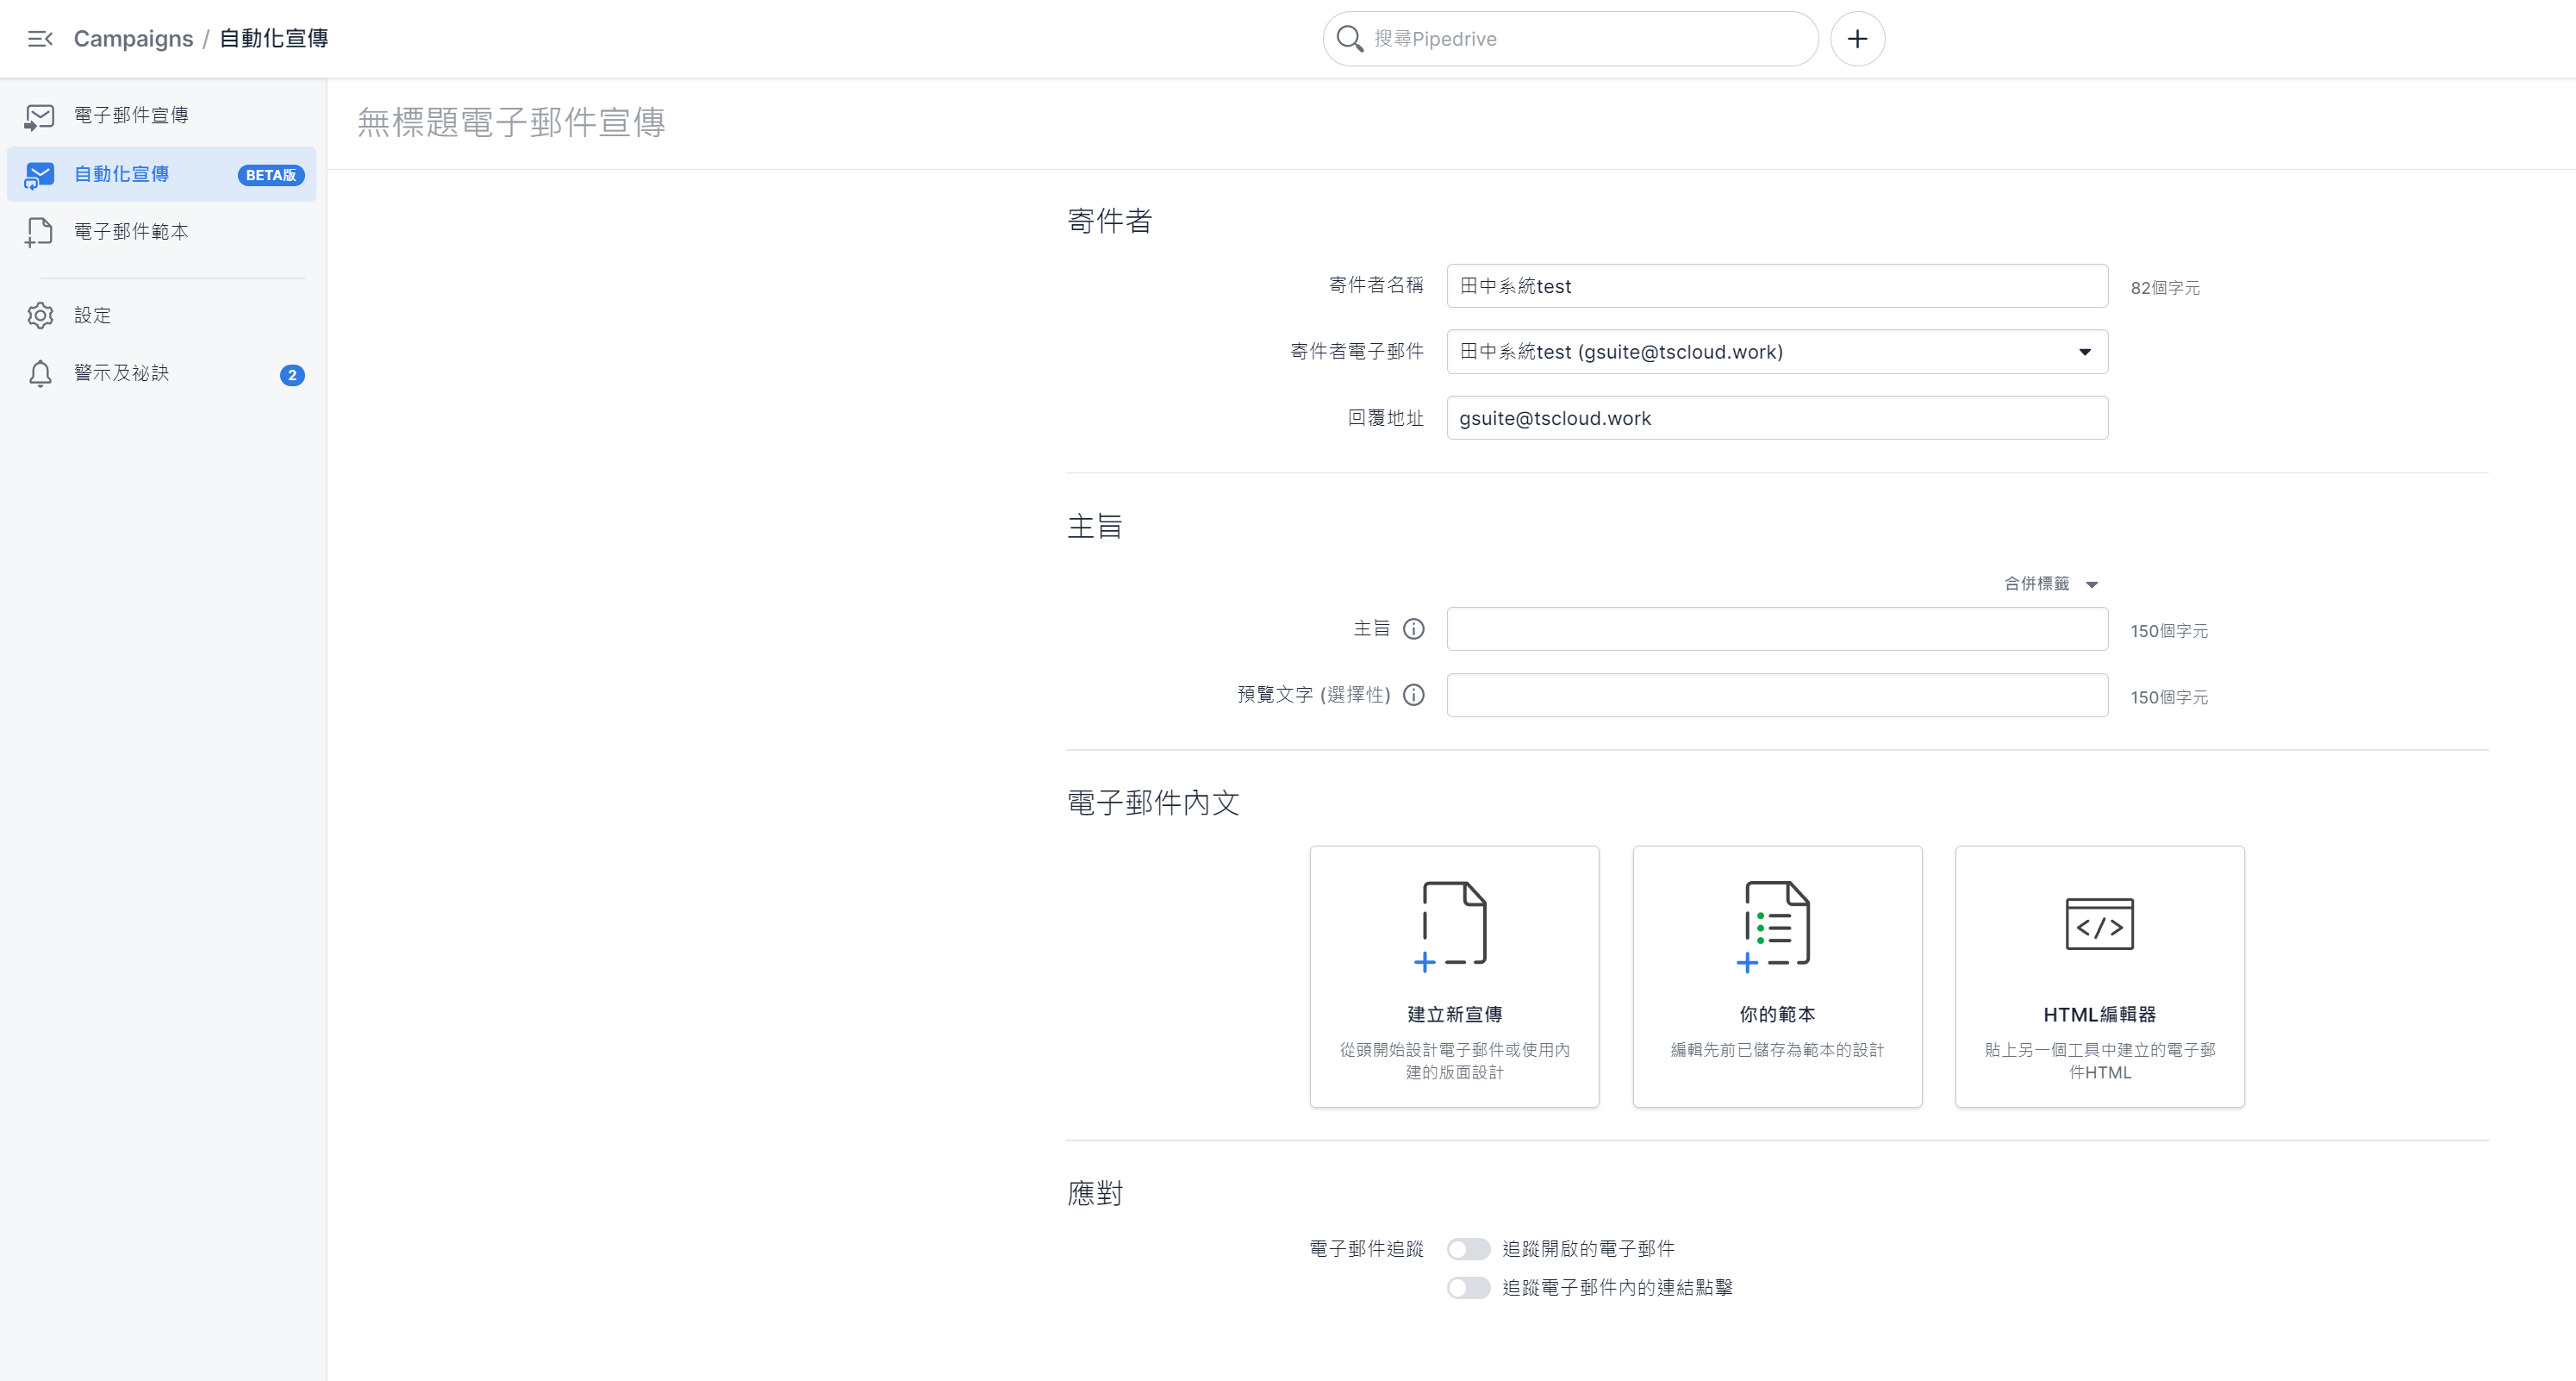Expand the 合併標籤 dropdown
Screen dimensions: 2576x1381
tap(2050, 584)
